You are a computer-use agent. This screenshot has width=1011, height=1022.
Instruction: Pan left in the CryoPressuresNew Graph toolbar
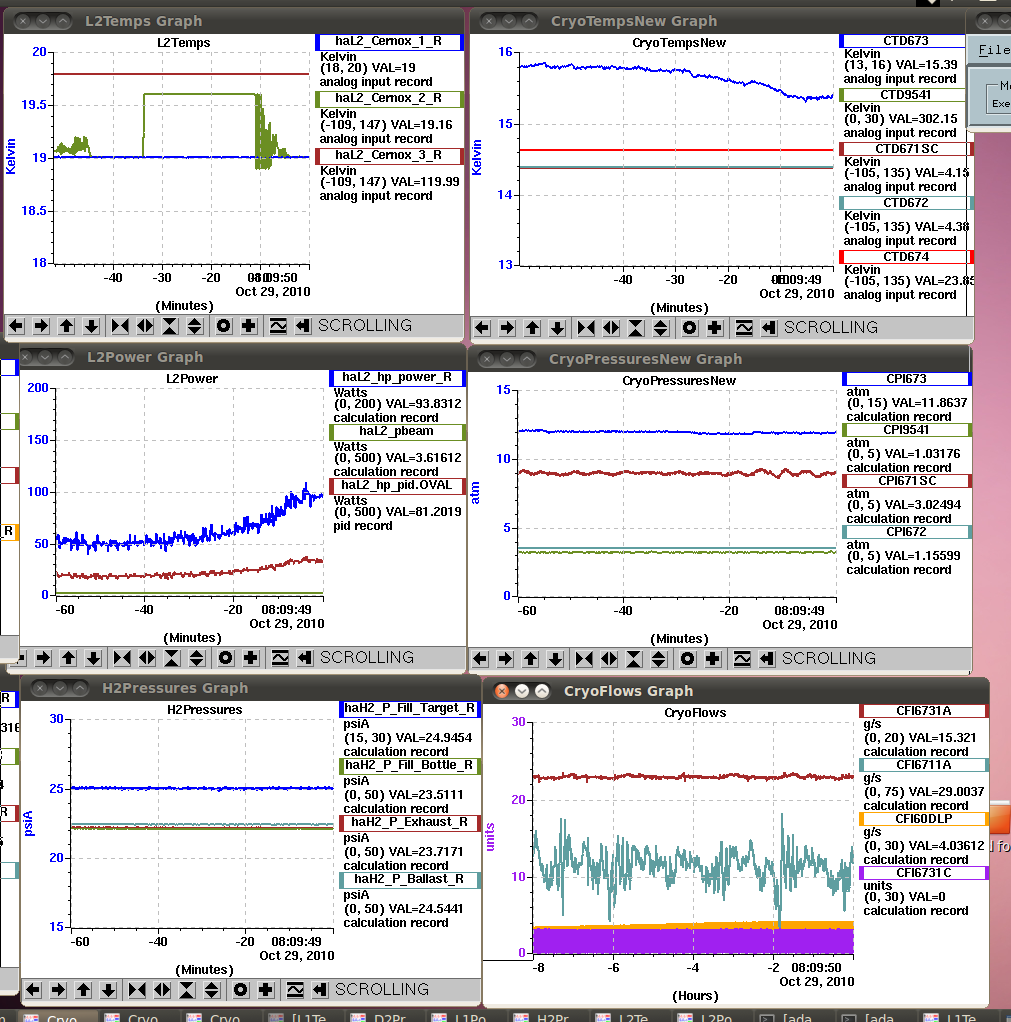[x=480, y=659]
